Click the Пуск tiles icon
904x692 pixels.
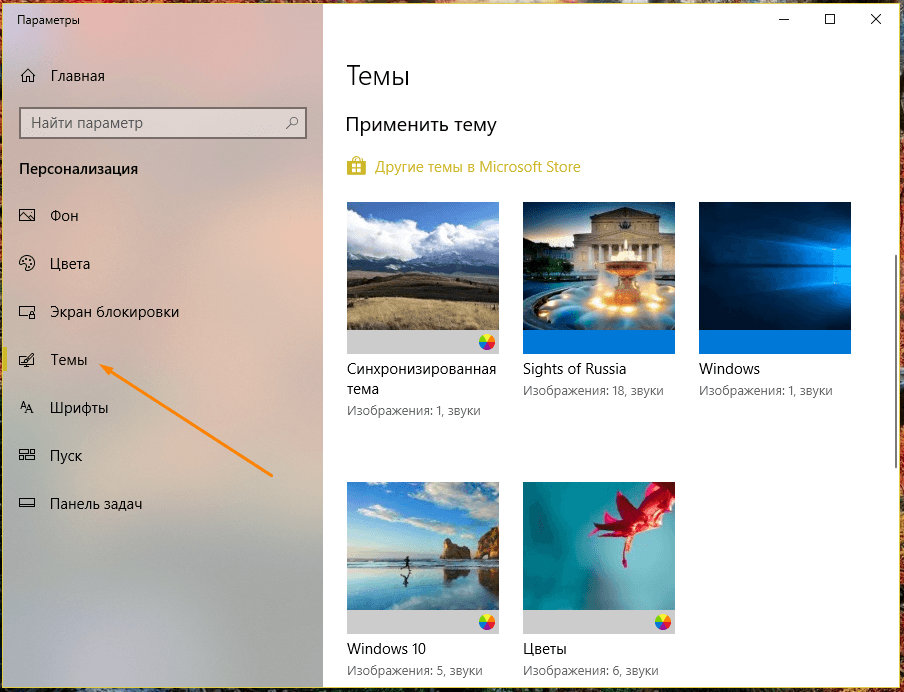tap(27, 456)
